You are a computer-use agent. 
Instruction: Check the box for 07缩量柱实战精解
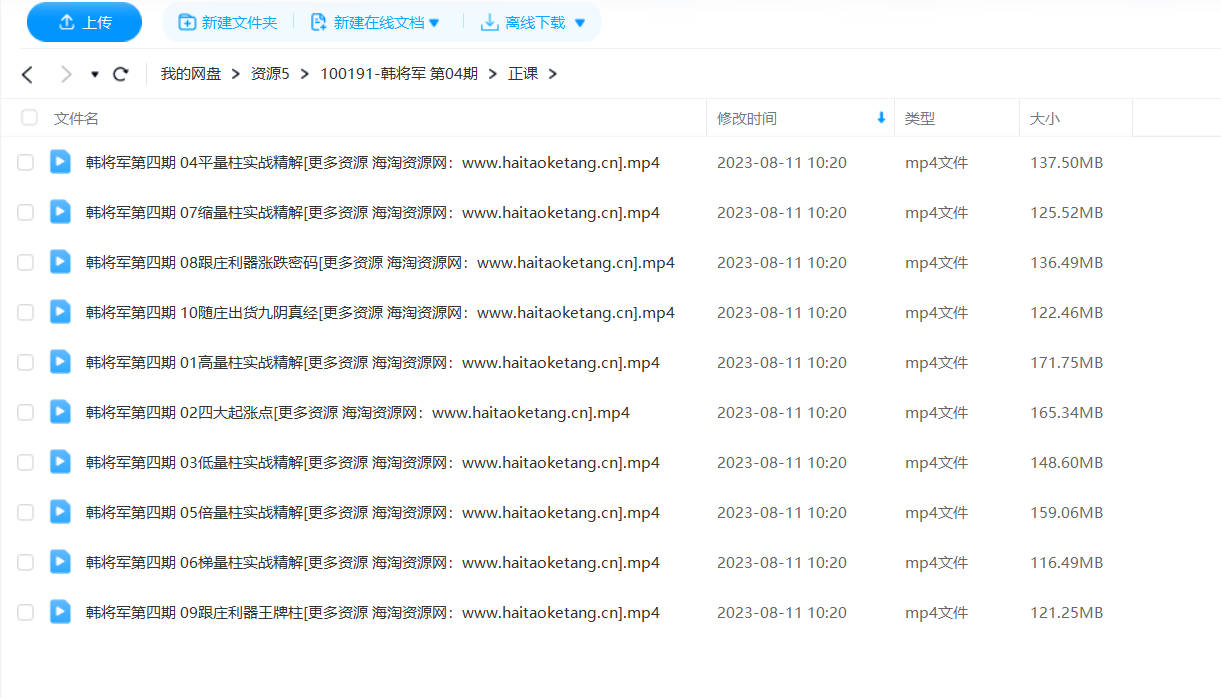pos(25,212)
